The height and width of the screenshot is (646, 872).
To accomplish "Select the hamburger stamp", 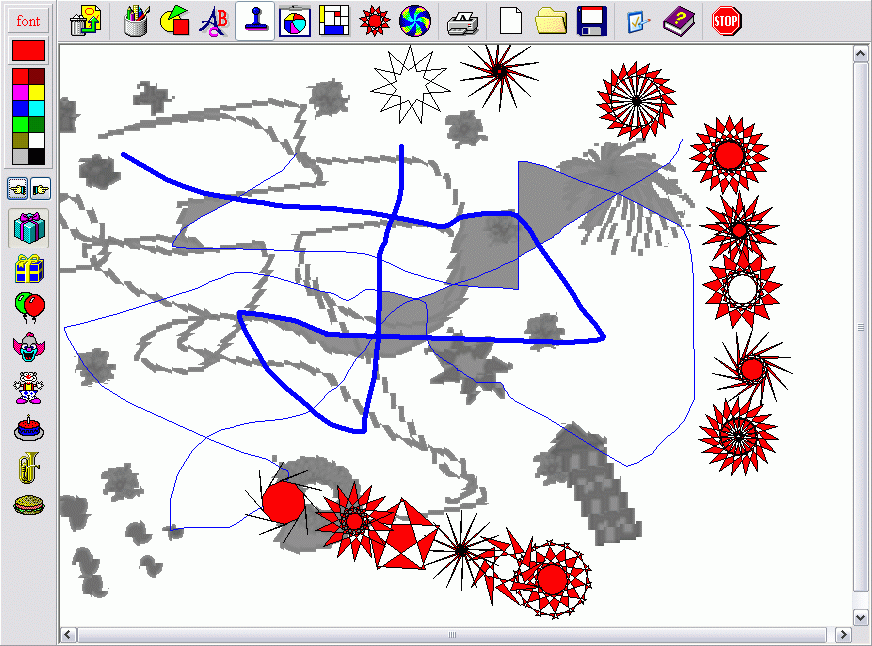I will (28, 505).
